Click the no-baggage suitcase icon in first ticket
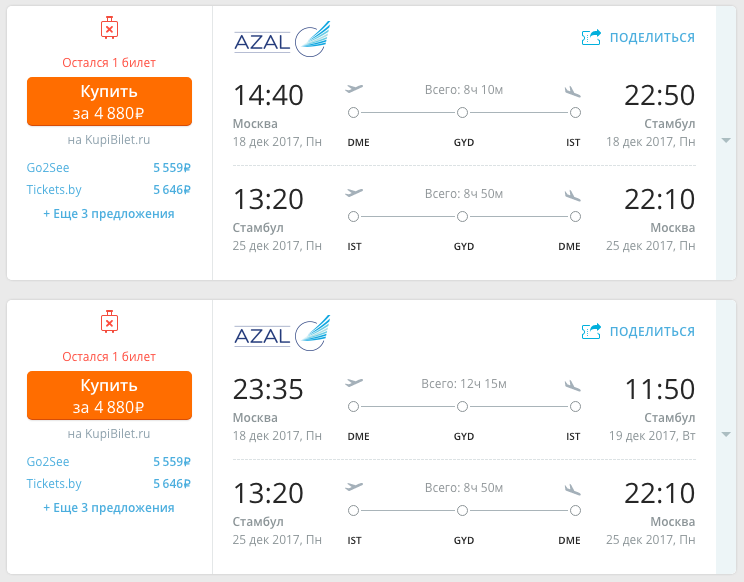The height and width of the screenshot is (582, 744). coord(109,28)
